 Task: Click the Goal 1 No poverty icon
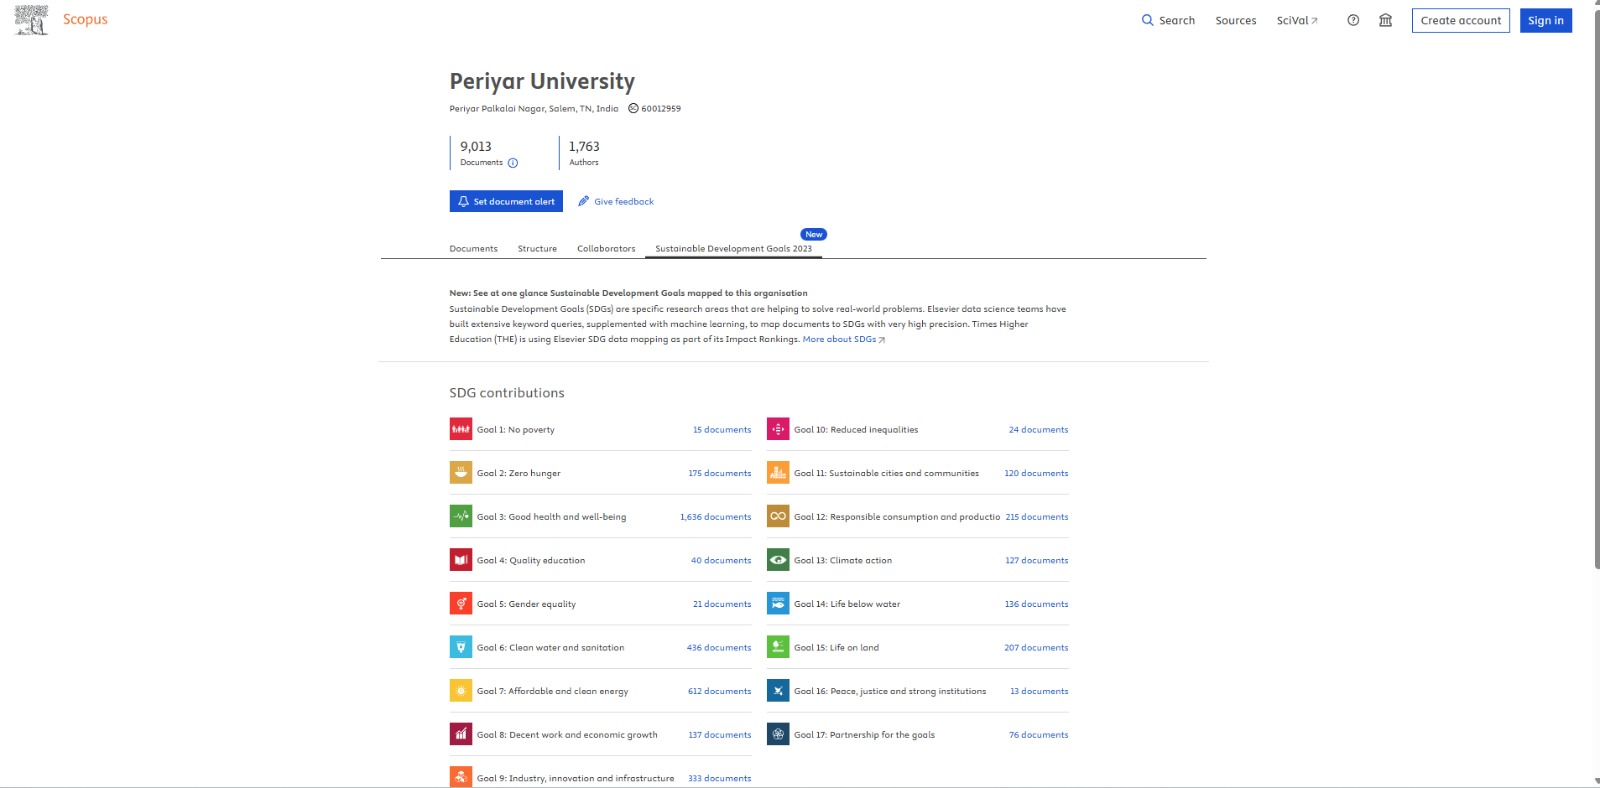point(460,430)
